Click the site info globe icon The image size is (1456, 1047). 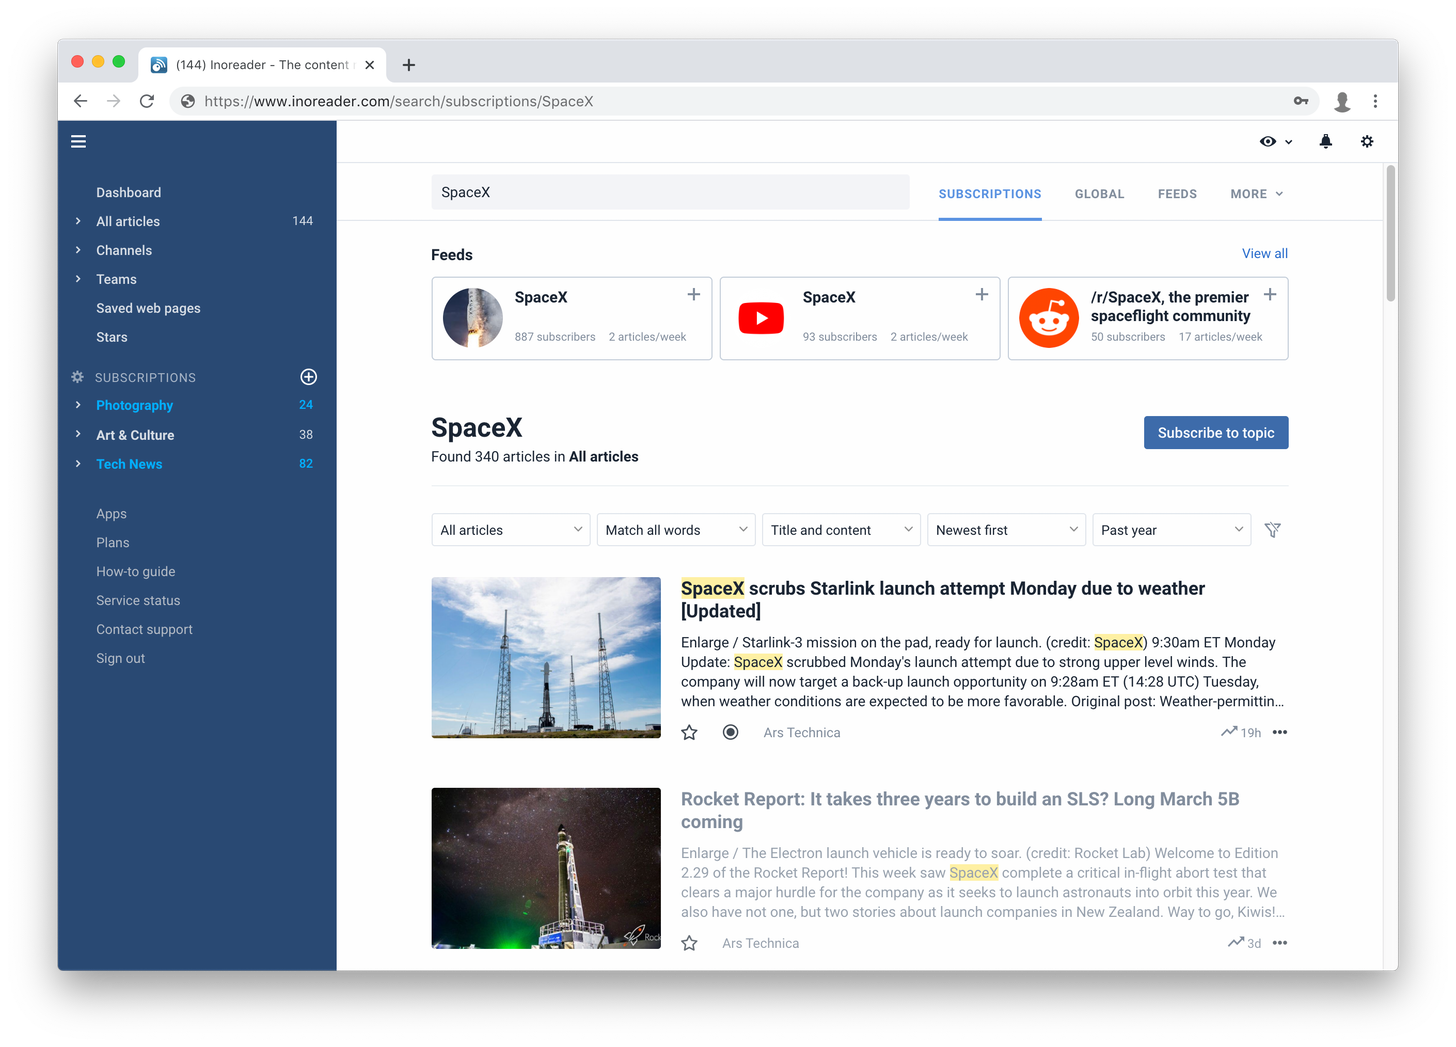tap(188, 101)
